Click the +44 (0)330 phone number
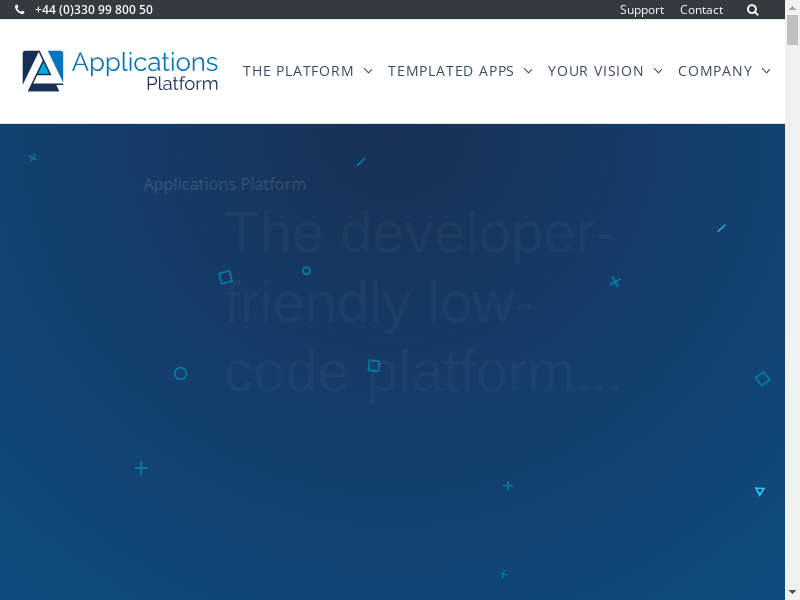 click(x=93, y=10)
